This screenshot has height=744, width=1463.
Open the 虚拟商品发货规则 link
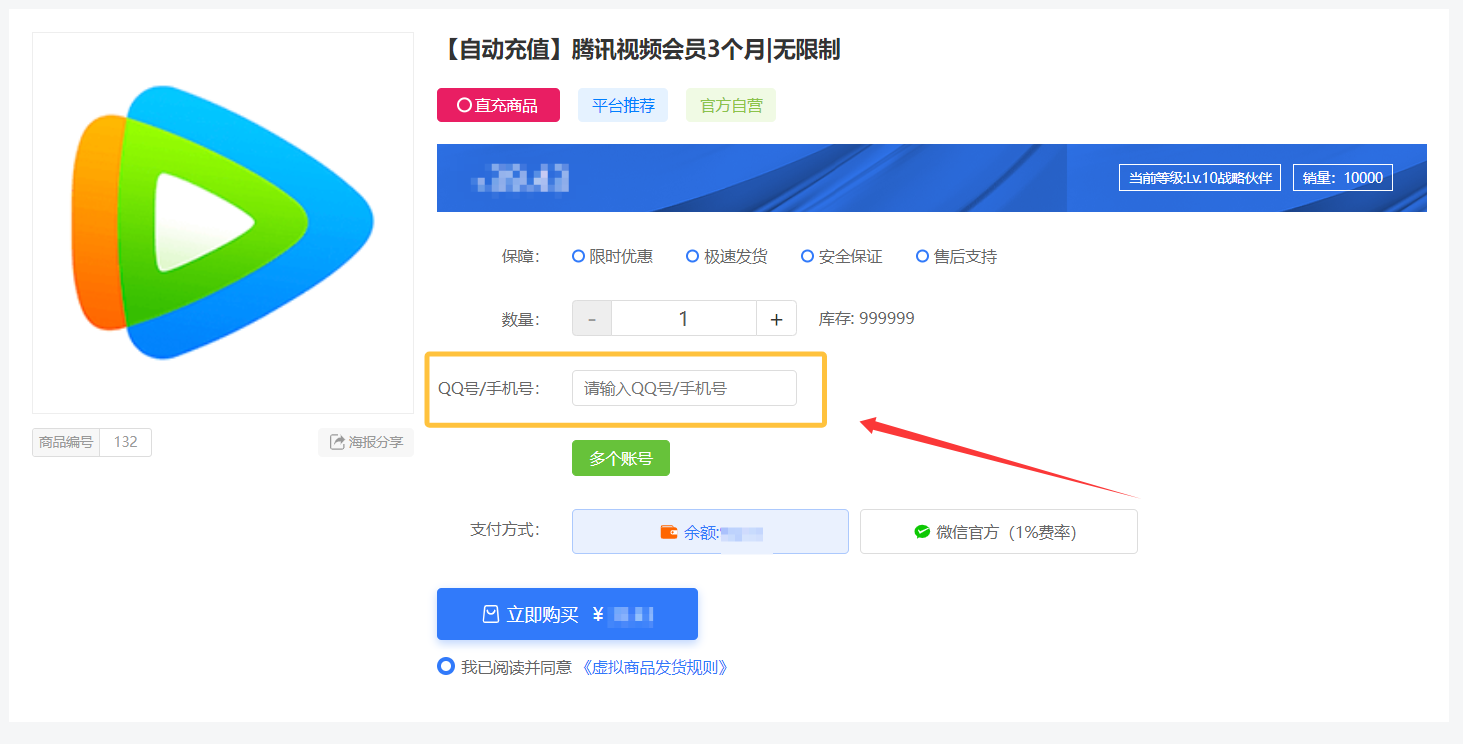point(654,667)
